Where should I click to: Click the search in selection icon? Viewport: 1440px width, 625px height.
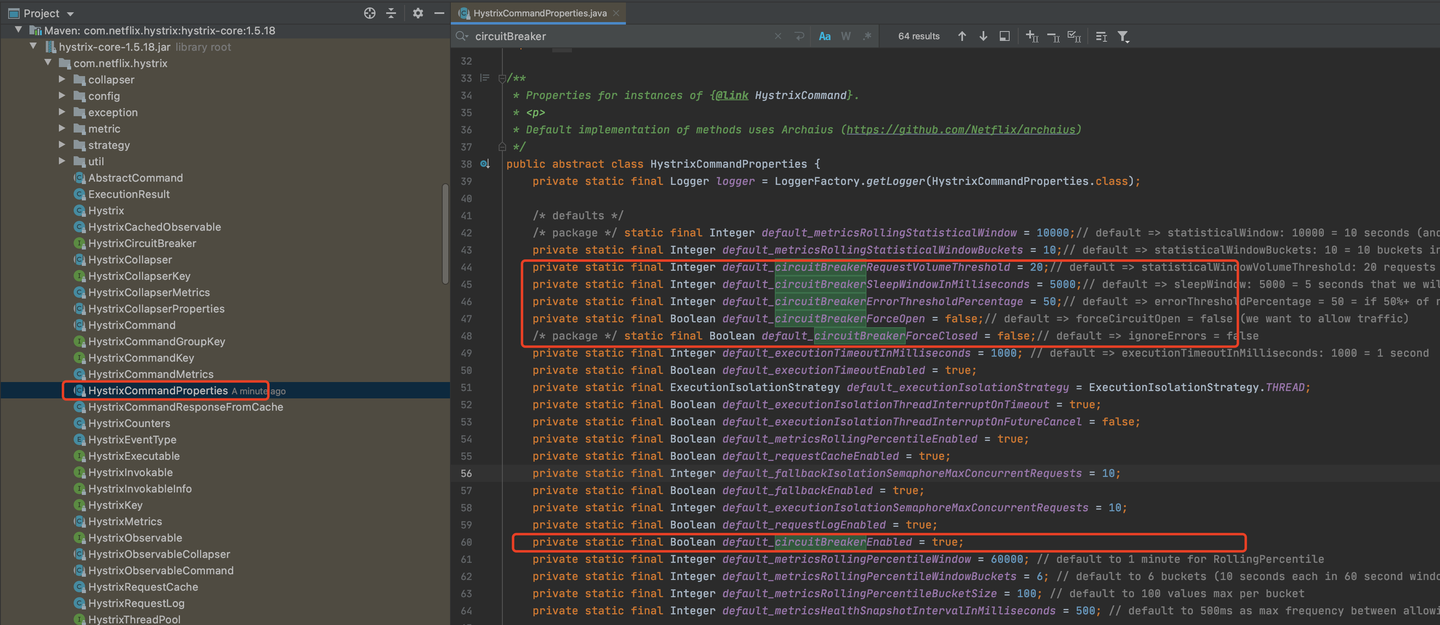1004,36
